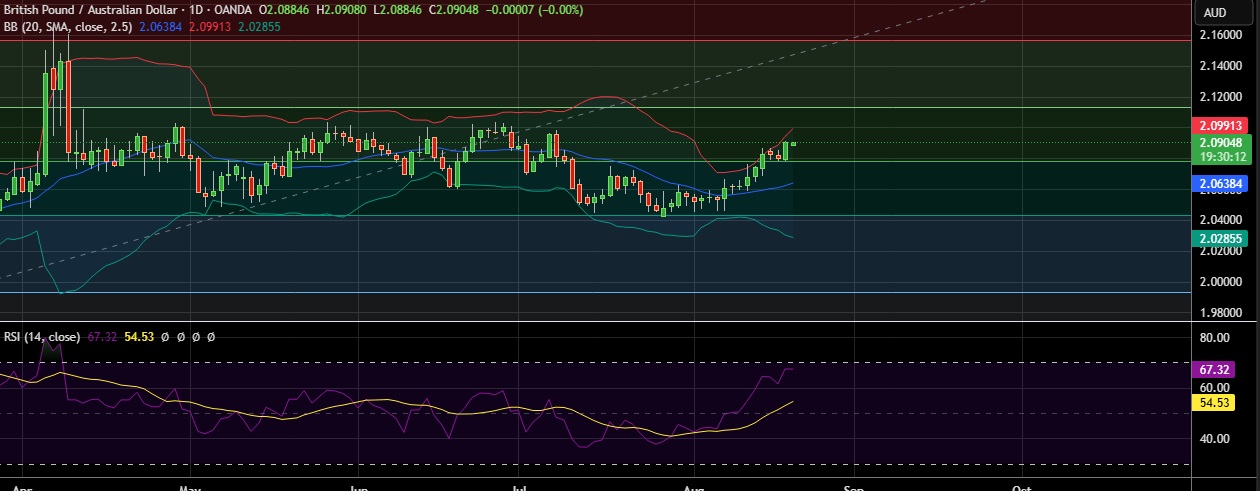Image resolution: width=1260 pixels, height=491 pixels.
Task: Click the 60.00 label on RSI scale
Action: [1214, 387]
